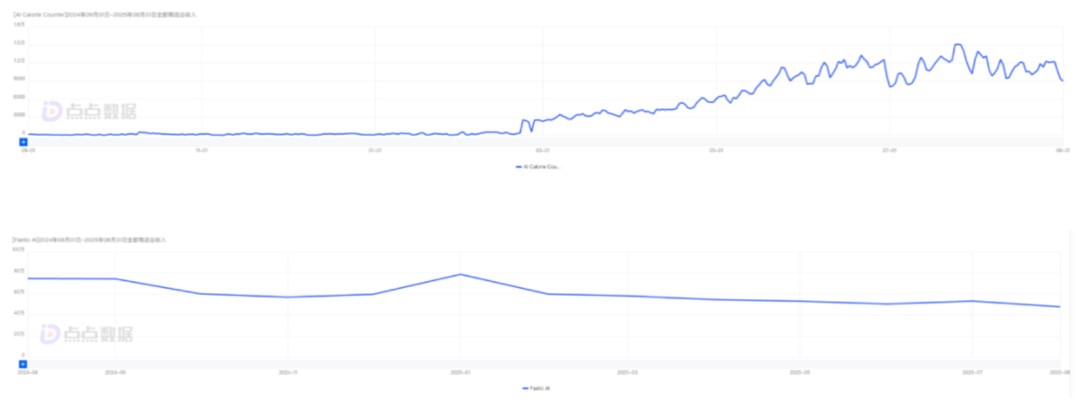Screen dimensions: 1080x420
Task: Click the 2024-09 data point on Fastic AI line
Action: pos(115,279)
